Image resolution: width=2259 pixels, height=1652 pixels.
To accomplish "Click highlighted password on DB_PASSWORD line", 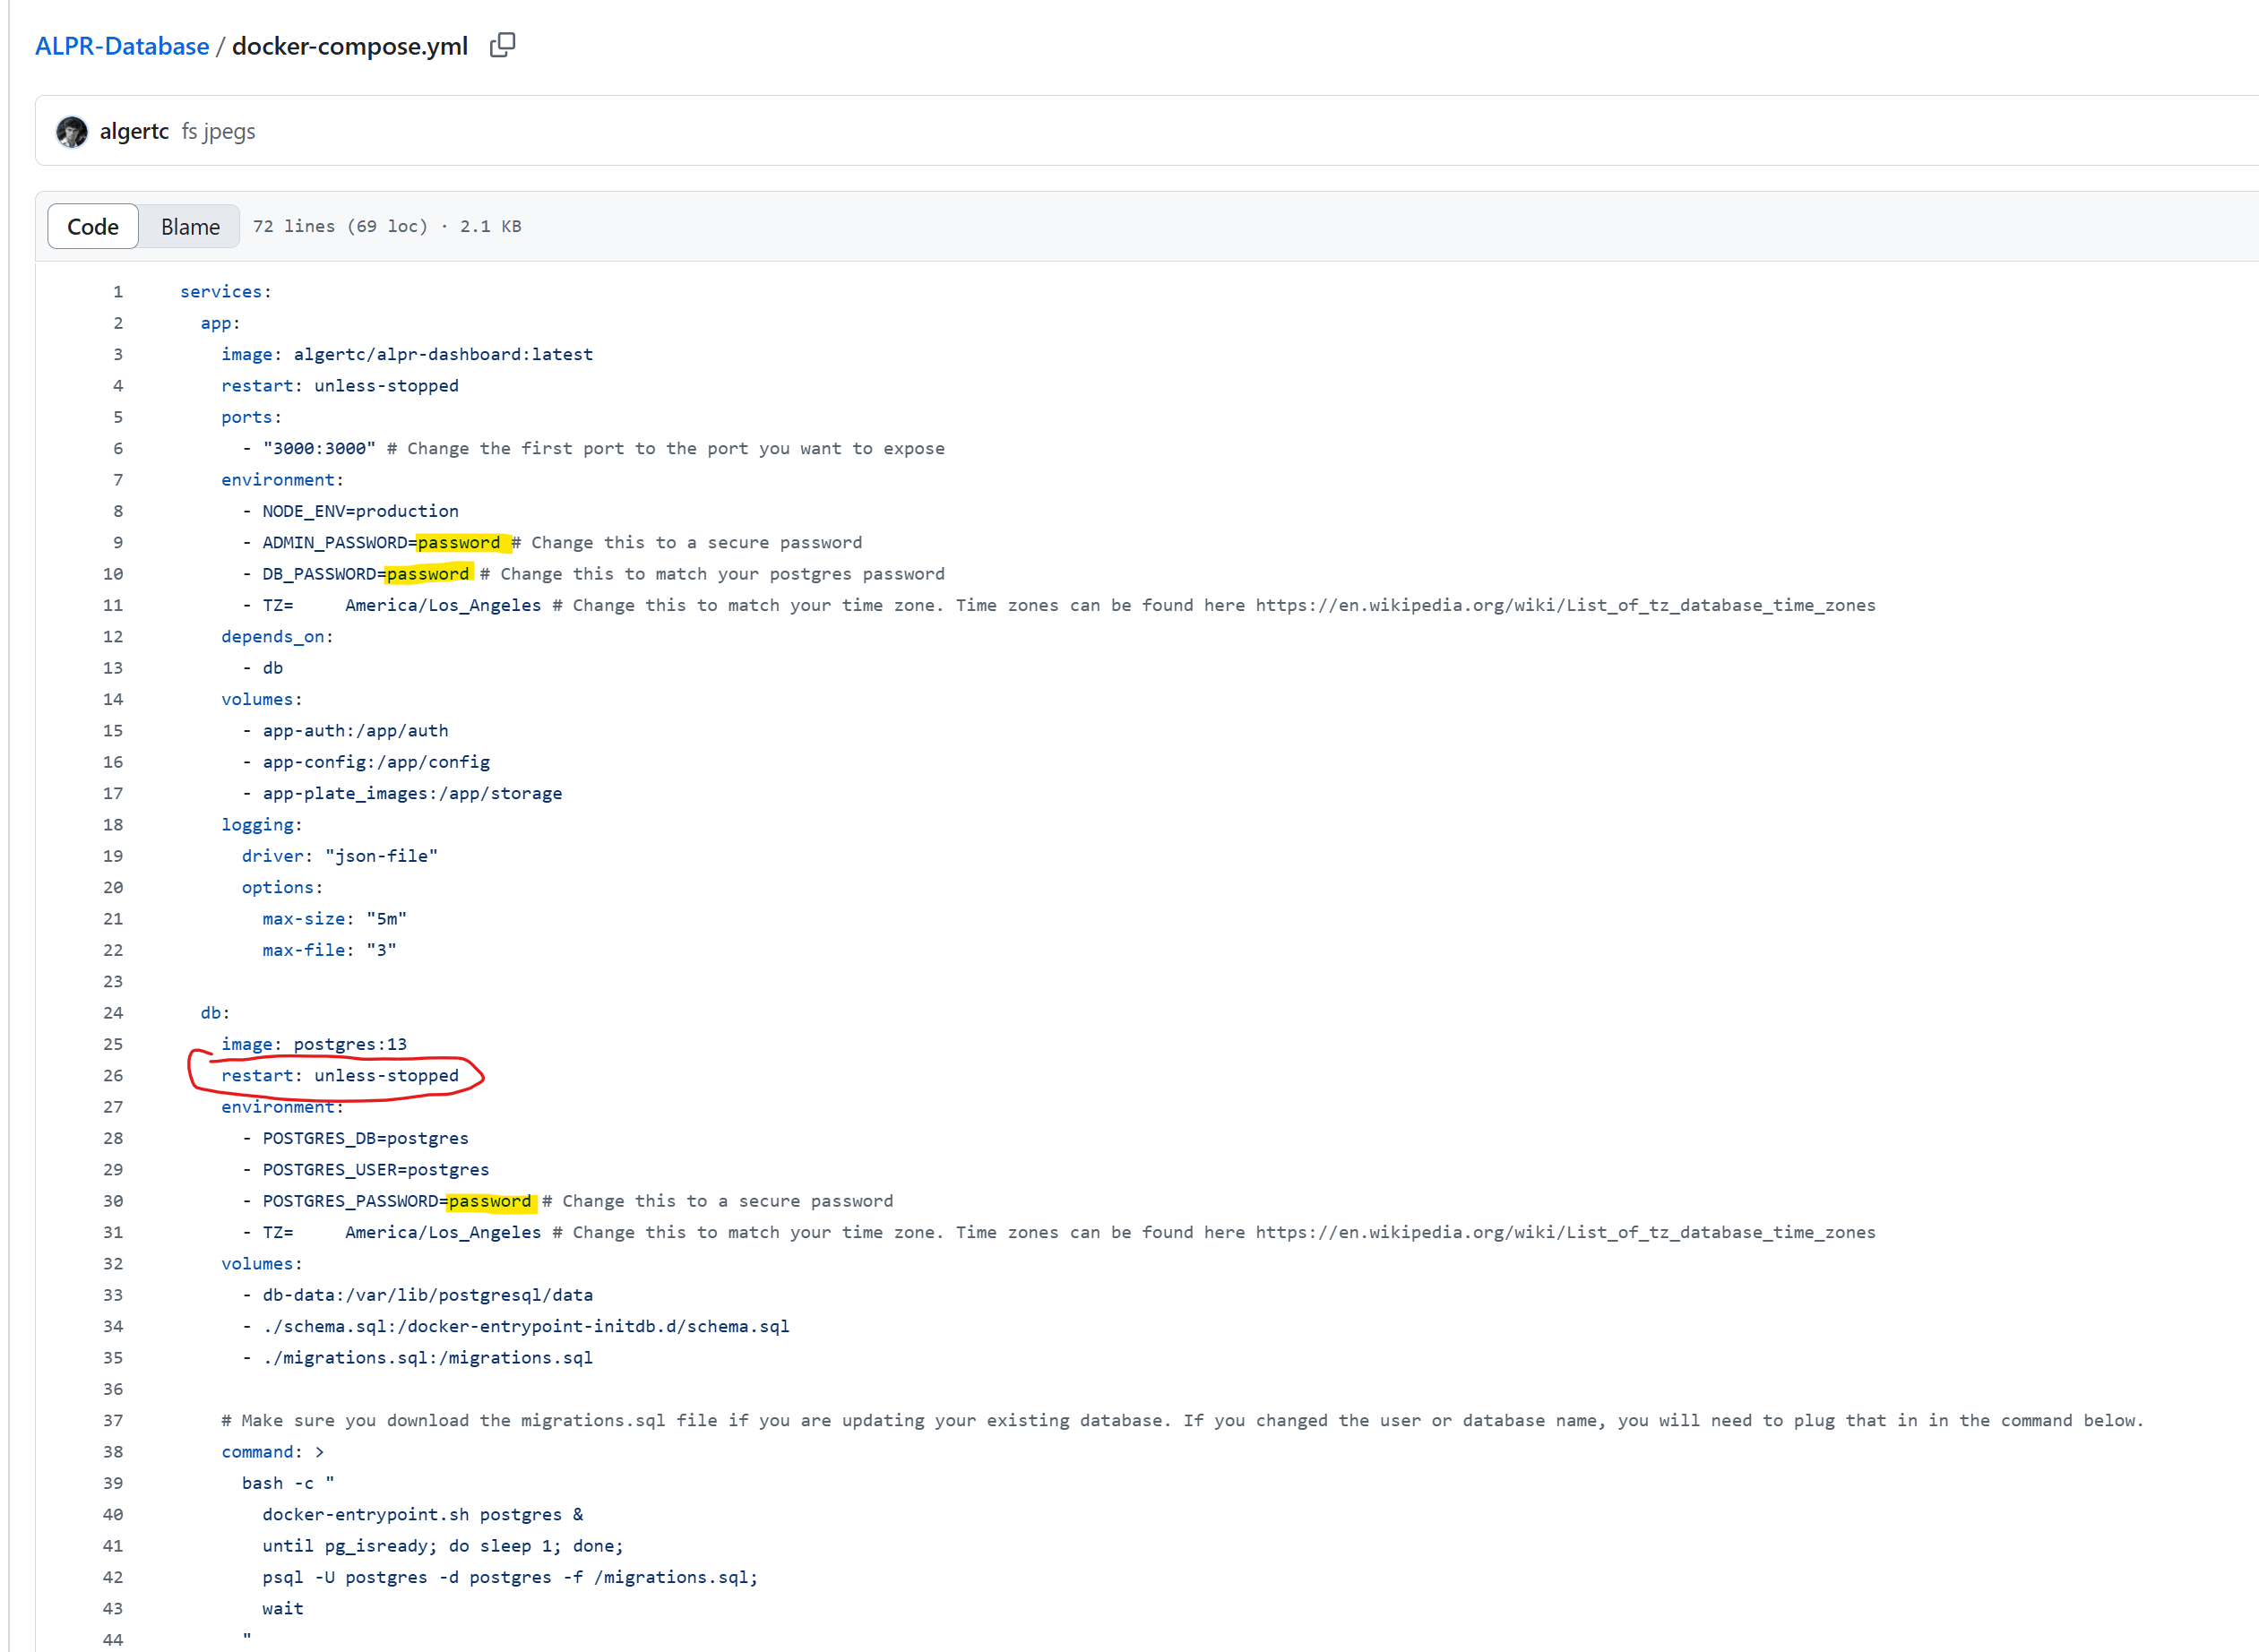I will [428, 574].
